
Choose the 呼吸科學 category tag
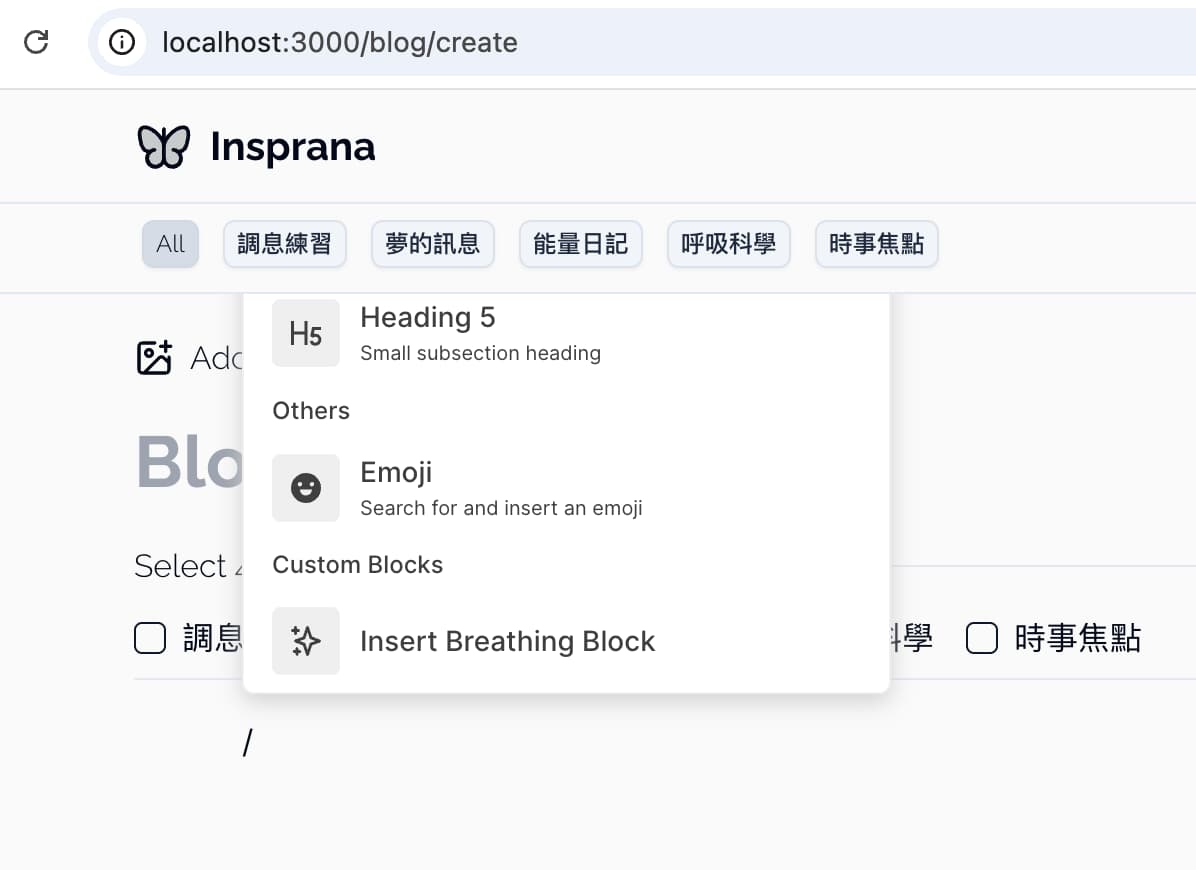click(728, 244)
